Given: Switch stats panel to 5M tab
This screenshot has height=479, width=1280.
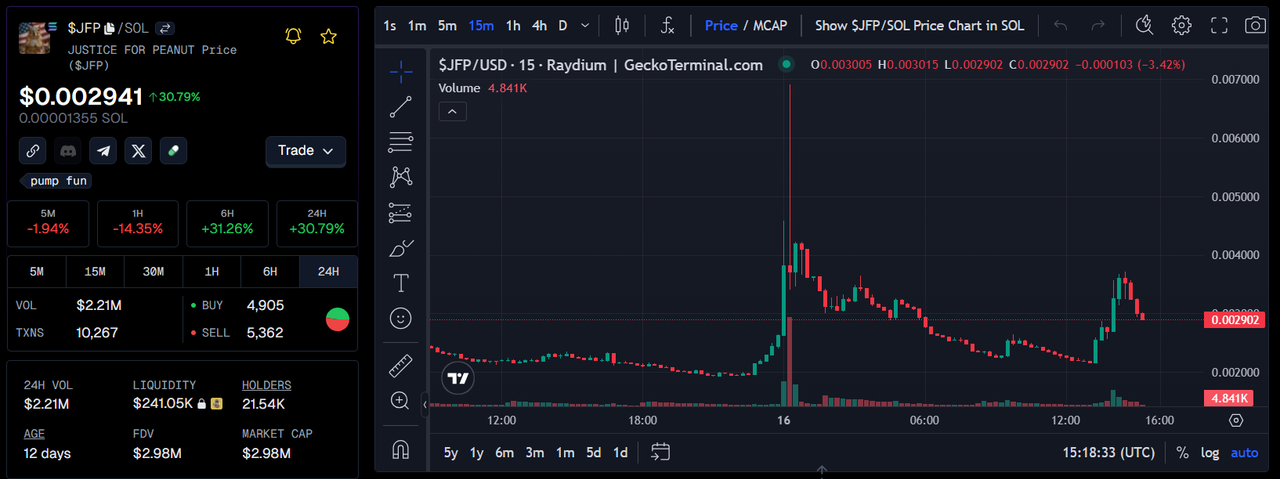Looking at the screenshot, I should [37, 272].
